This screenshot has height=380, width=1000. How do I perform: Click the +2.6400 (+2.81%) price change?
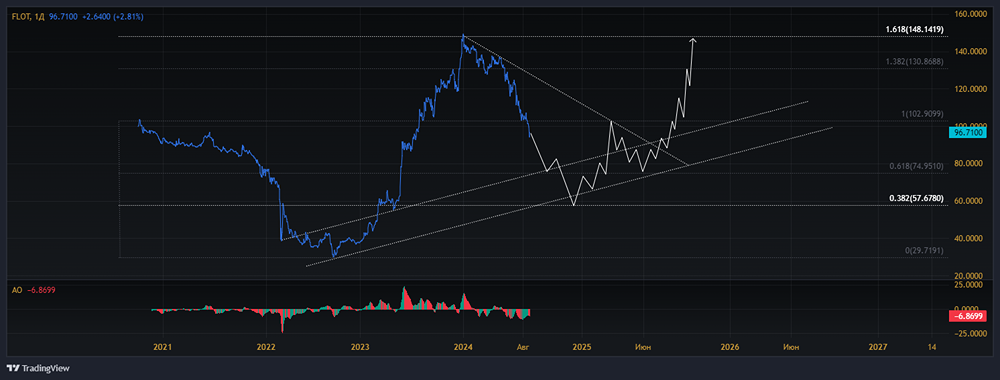tap(114, 16)
